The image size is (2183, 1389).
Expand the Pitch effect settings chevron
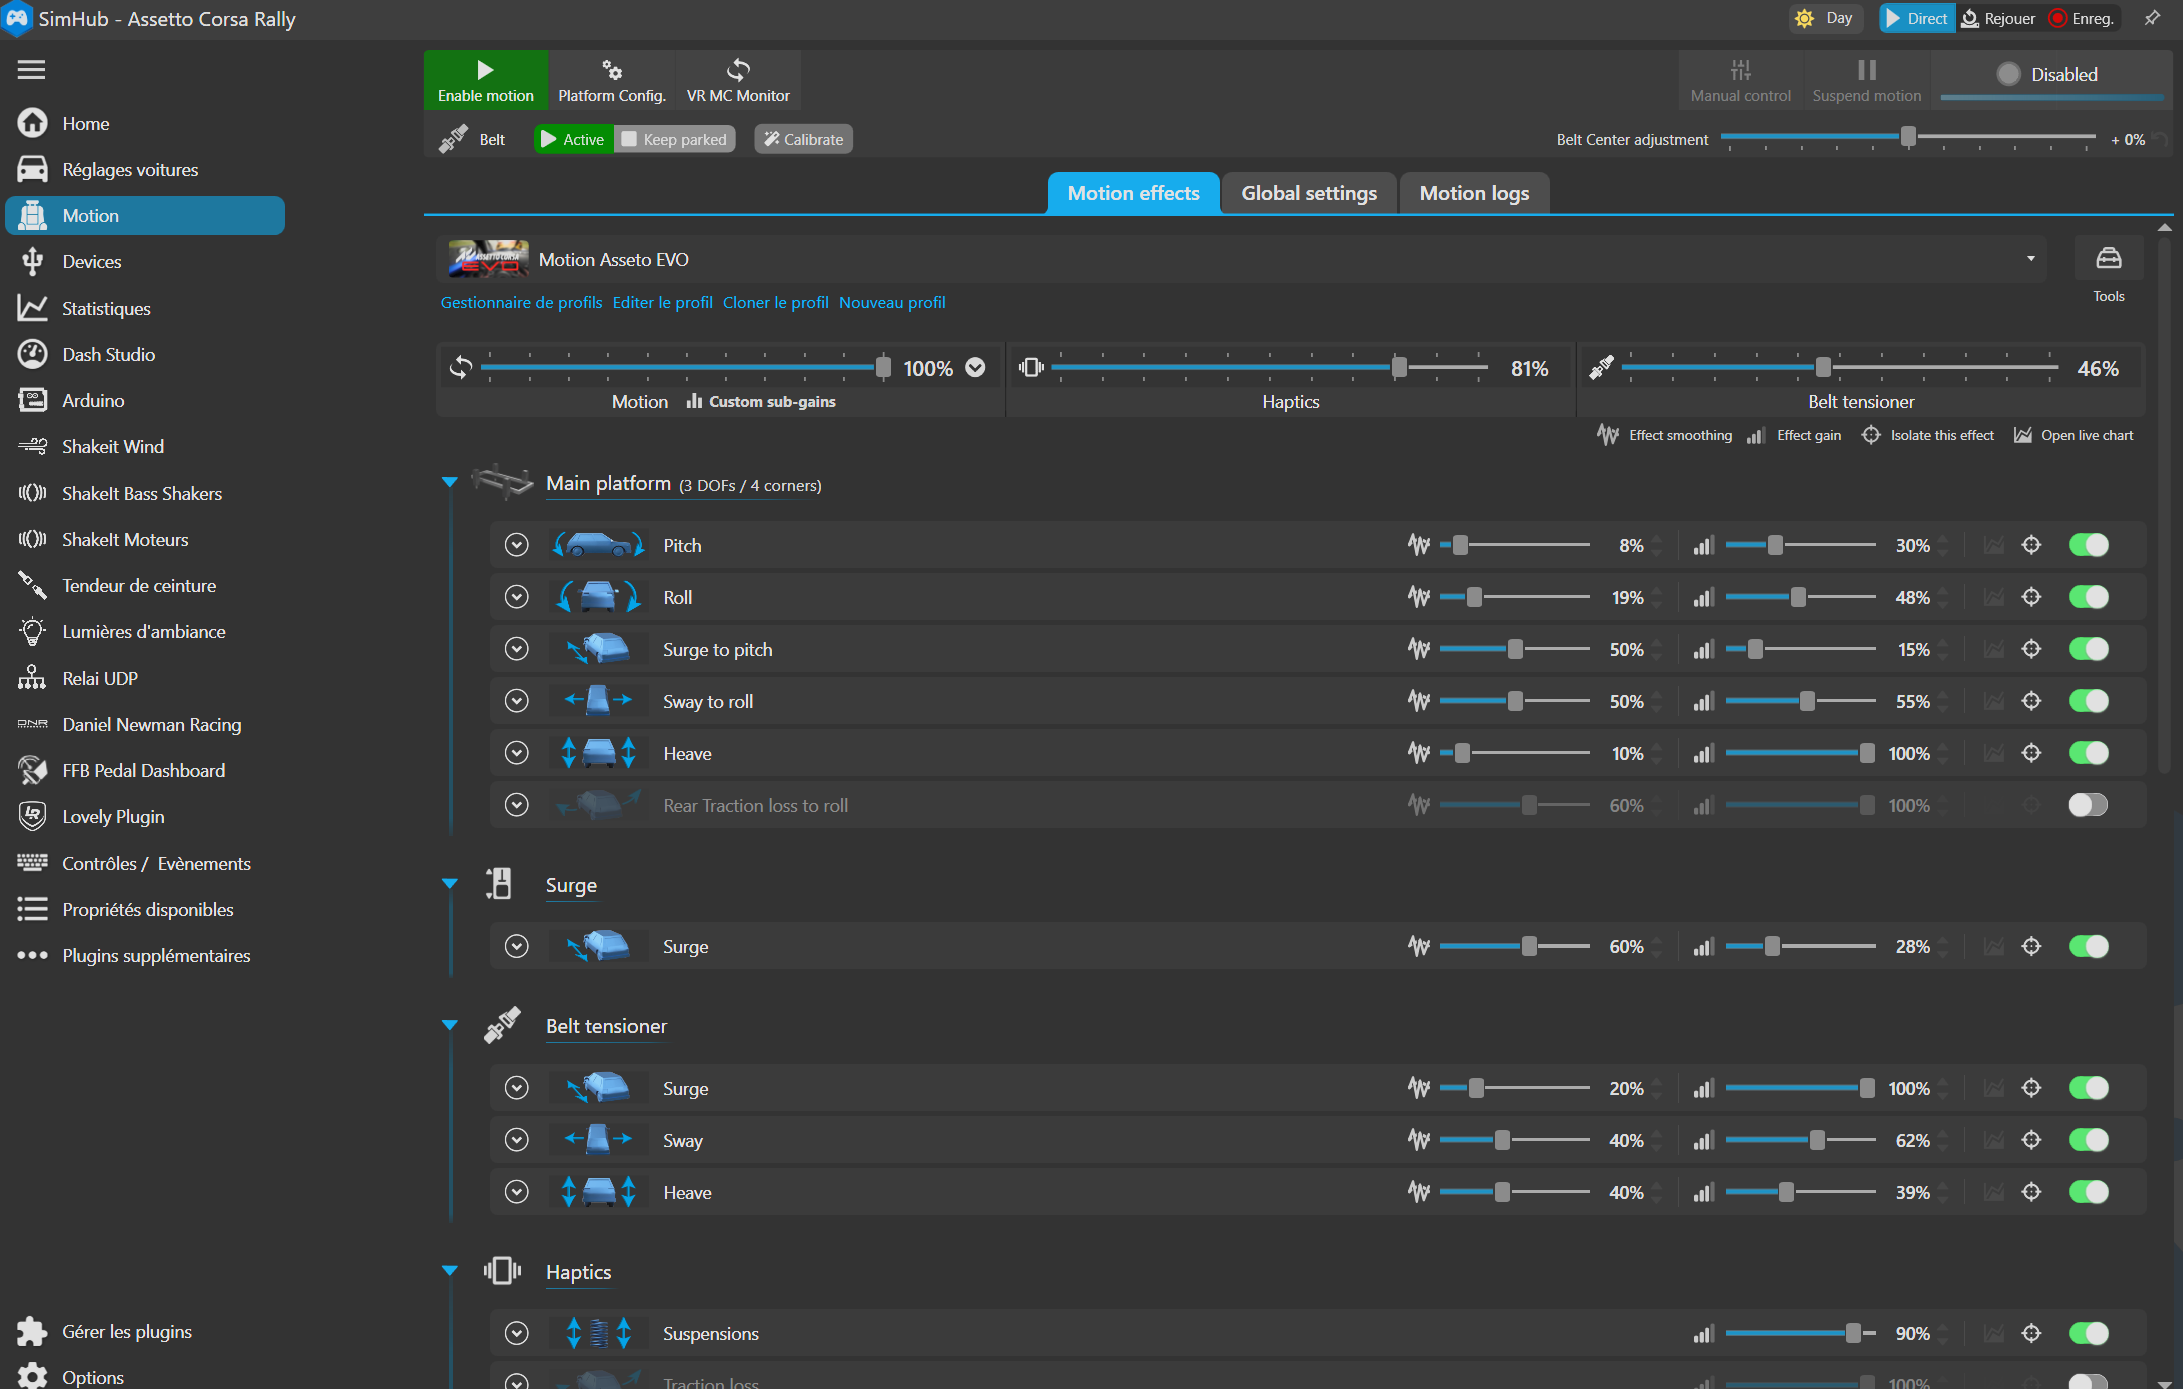click(516, 545)
